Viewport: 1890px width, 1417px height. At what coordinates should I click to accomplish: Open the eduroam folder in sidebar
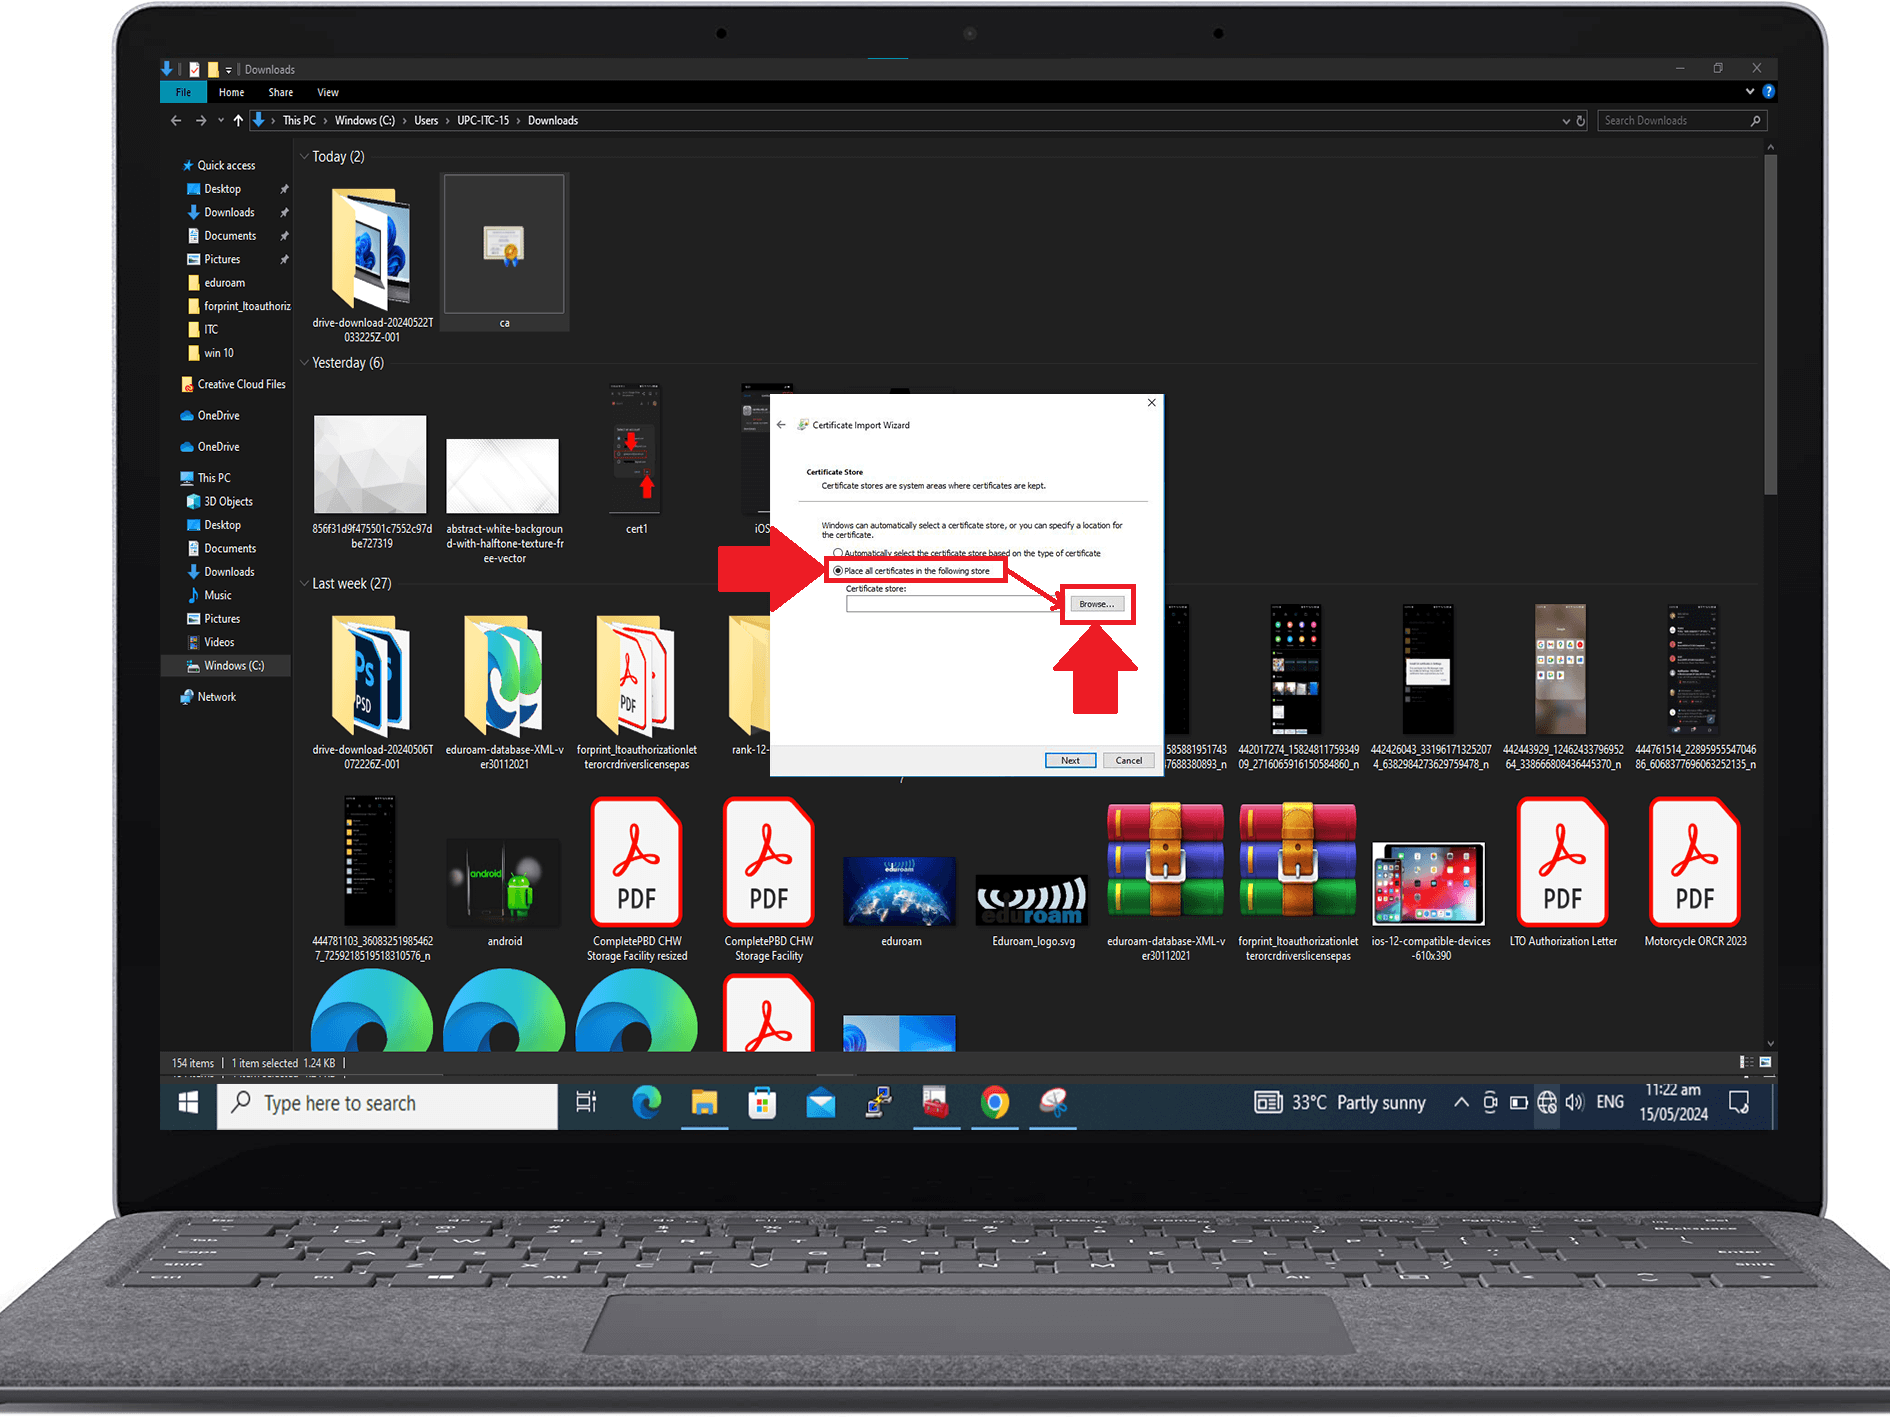click(224, 283)
